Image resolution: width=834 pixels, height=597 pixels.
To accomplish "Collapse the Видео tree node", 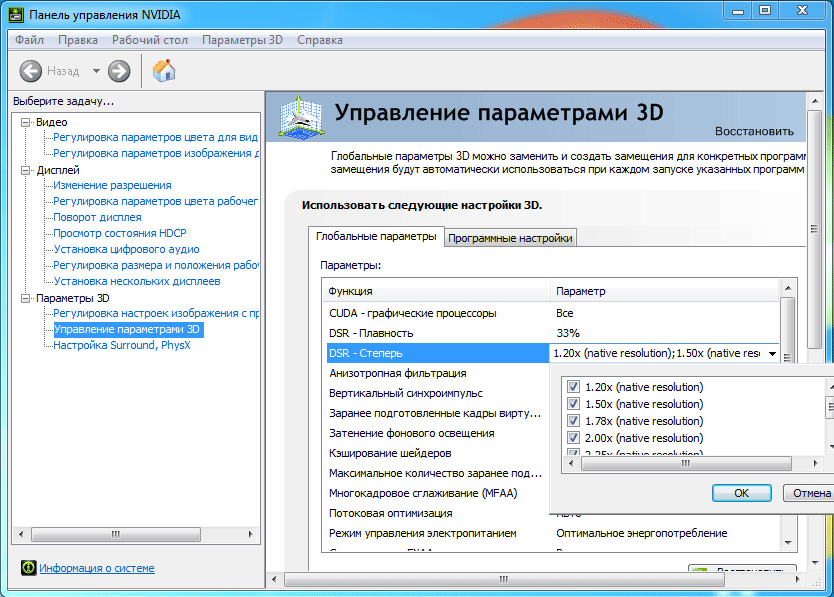I will coord(25,122).
